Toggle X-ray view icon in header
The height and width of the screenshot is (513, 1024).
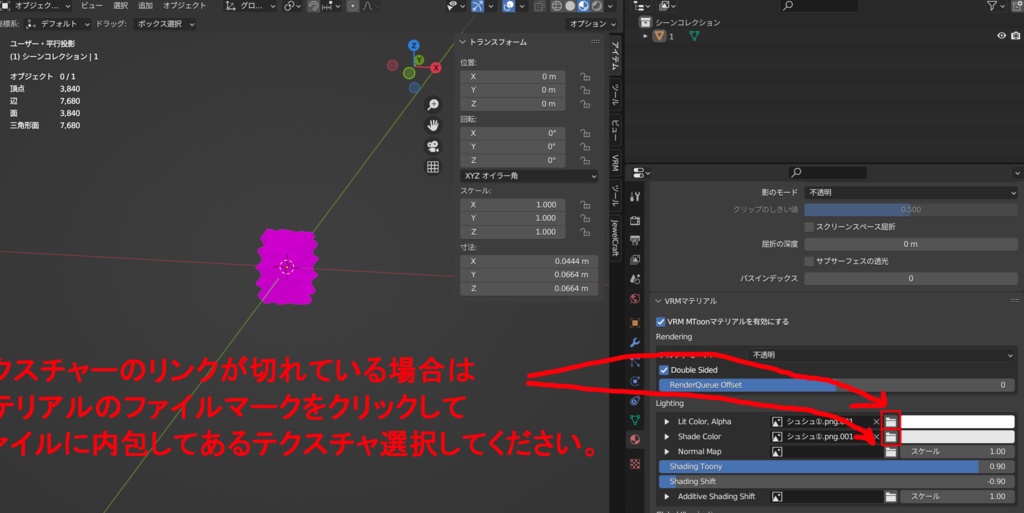pyautogui.click(x=539, y=6)
